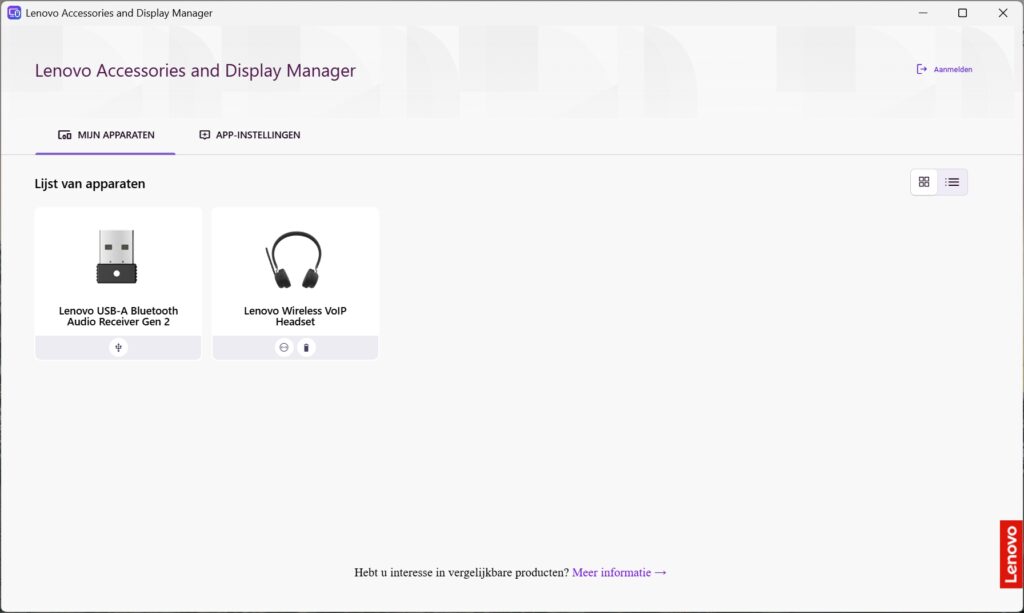Screen dimensions: 1024x613
Task: Click the Aanmelden sign-in arrow icon
Action: click(921, 69)
